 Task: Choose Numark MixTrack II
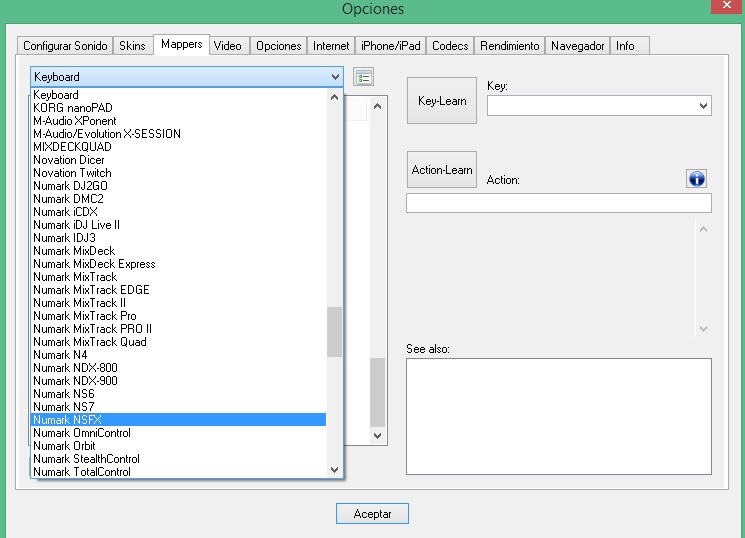pyautogui.click(x=179, y=303)
